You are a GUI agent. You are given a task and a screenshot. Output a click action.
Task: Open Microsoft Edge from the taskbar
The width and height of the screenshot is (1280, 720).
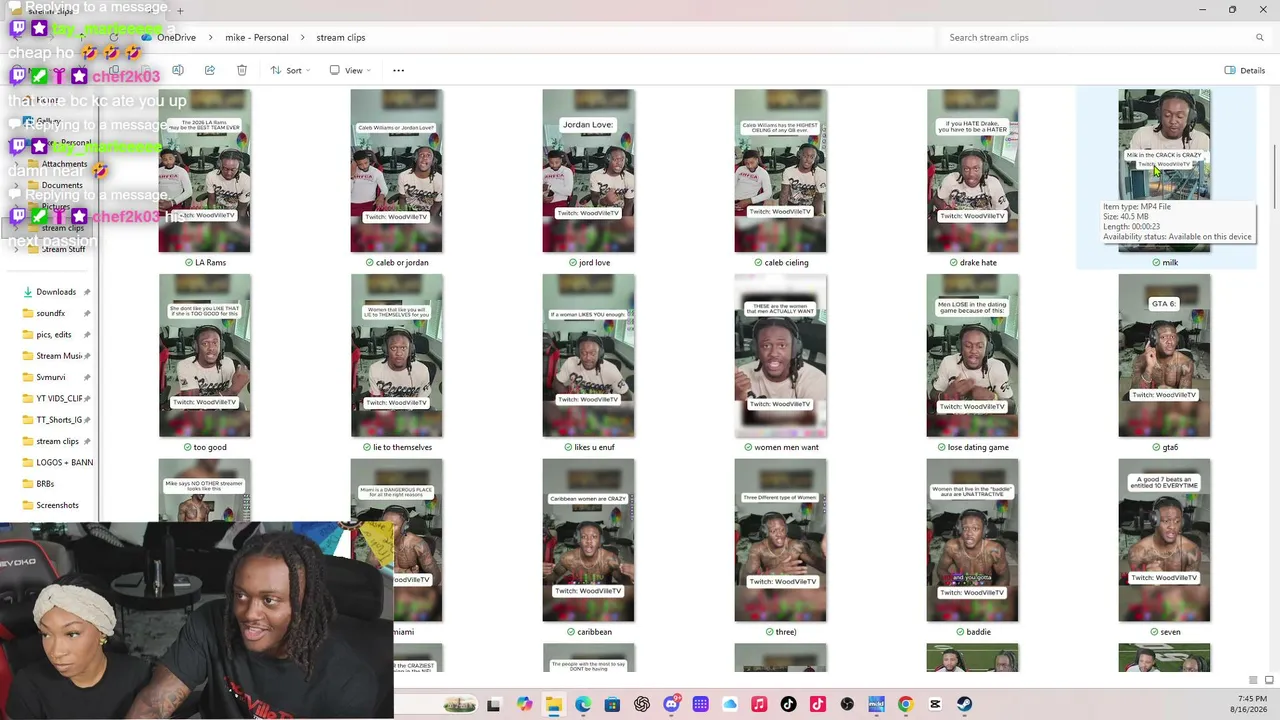click(583, 704)
